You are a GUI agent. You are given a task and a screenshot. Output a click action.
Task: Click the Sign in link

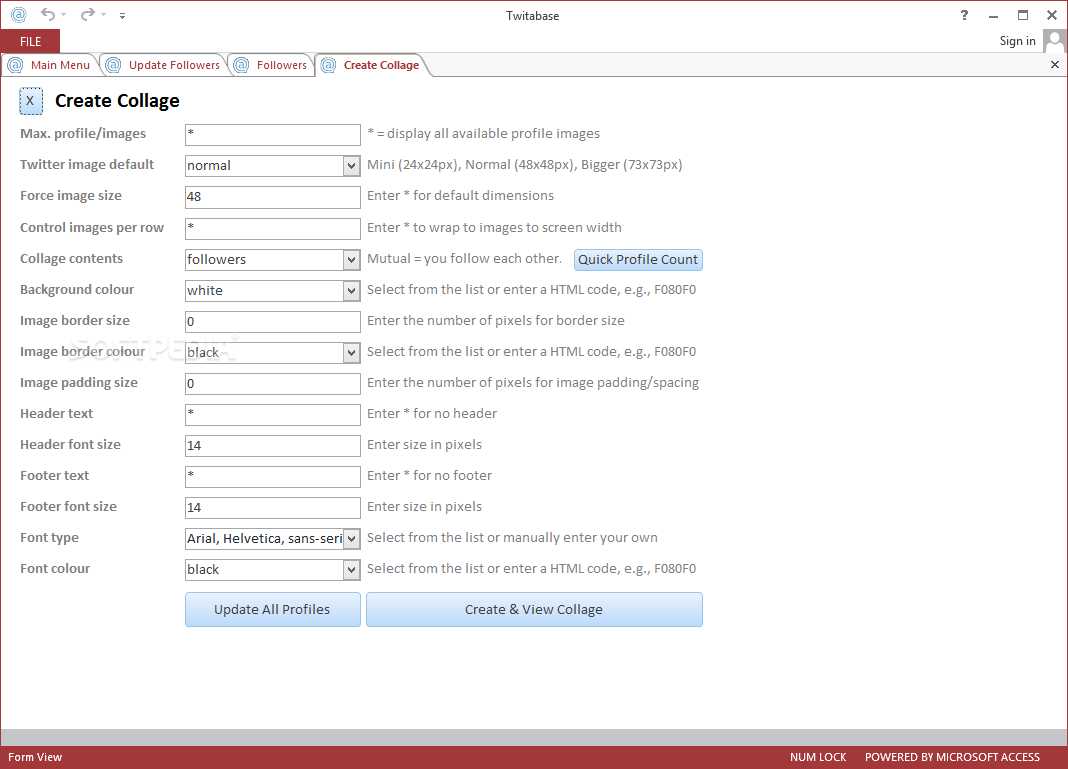point(1017,41)
